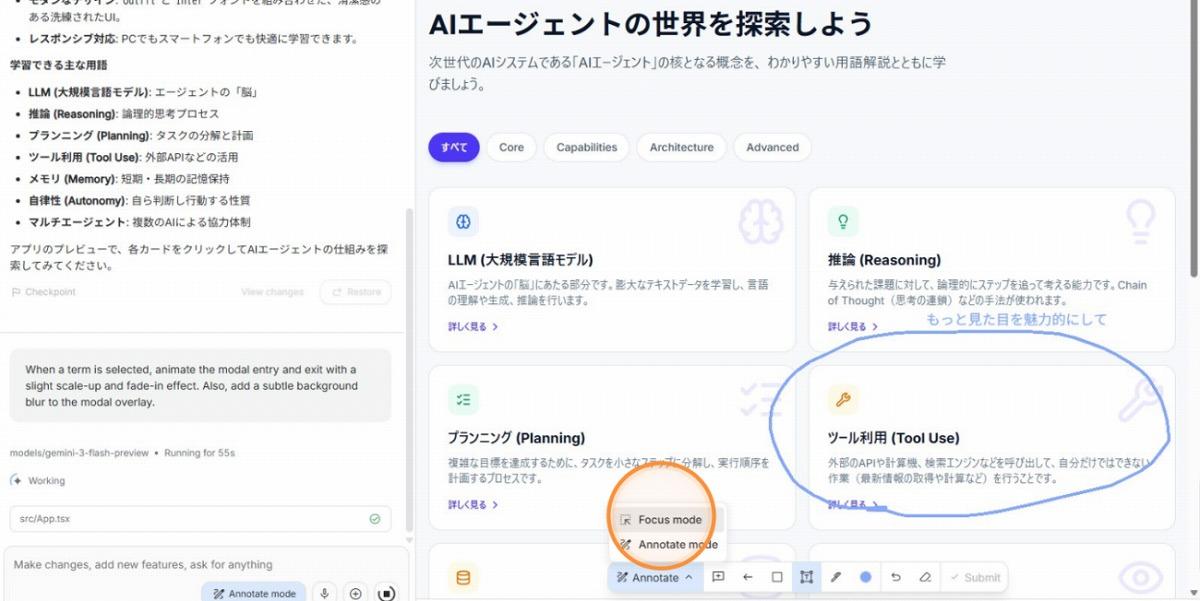Filter by the Architecture category
This screenshot has height=601, width=1200.
click(x=681, y=147)
